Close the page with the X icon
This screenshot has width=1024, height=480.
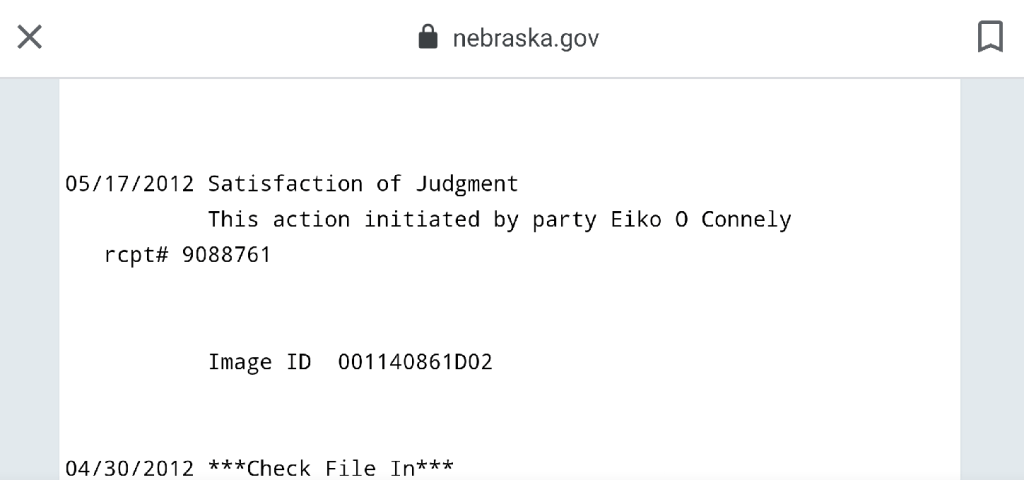click(30, 38)
